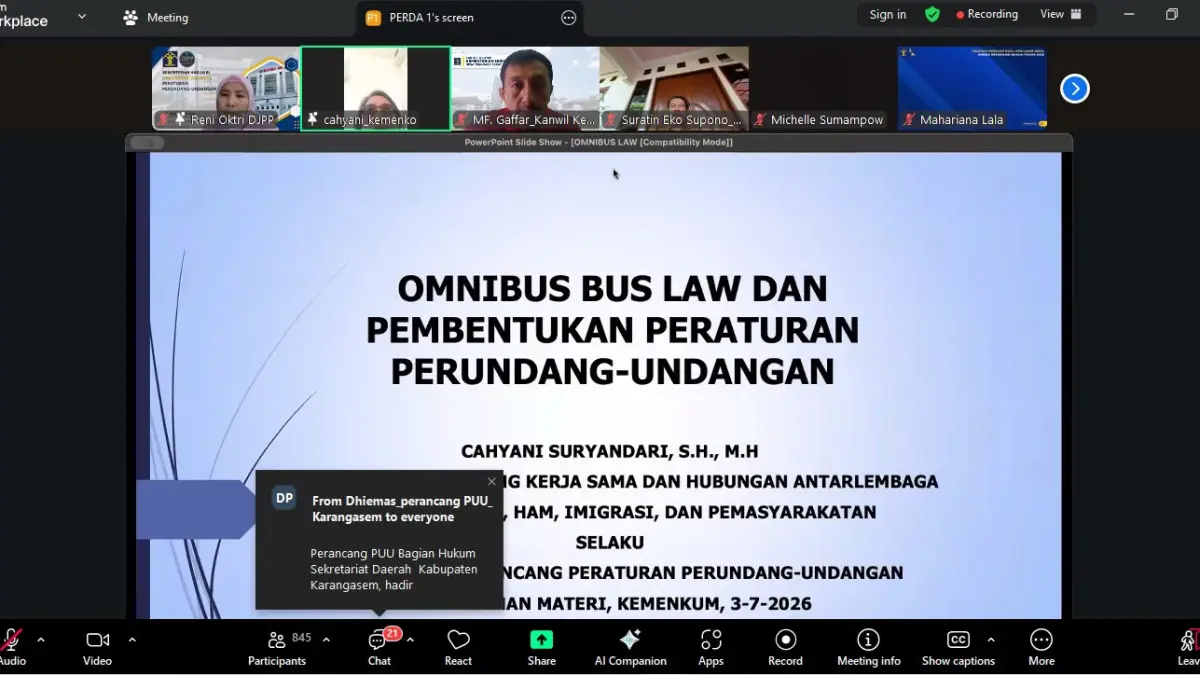Click the Sign in button
Viewport: 1200px width, 675px height.
(x=888, y=15)
